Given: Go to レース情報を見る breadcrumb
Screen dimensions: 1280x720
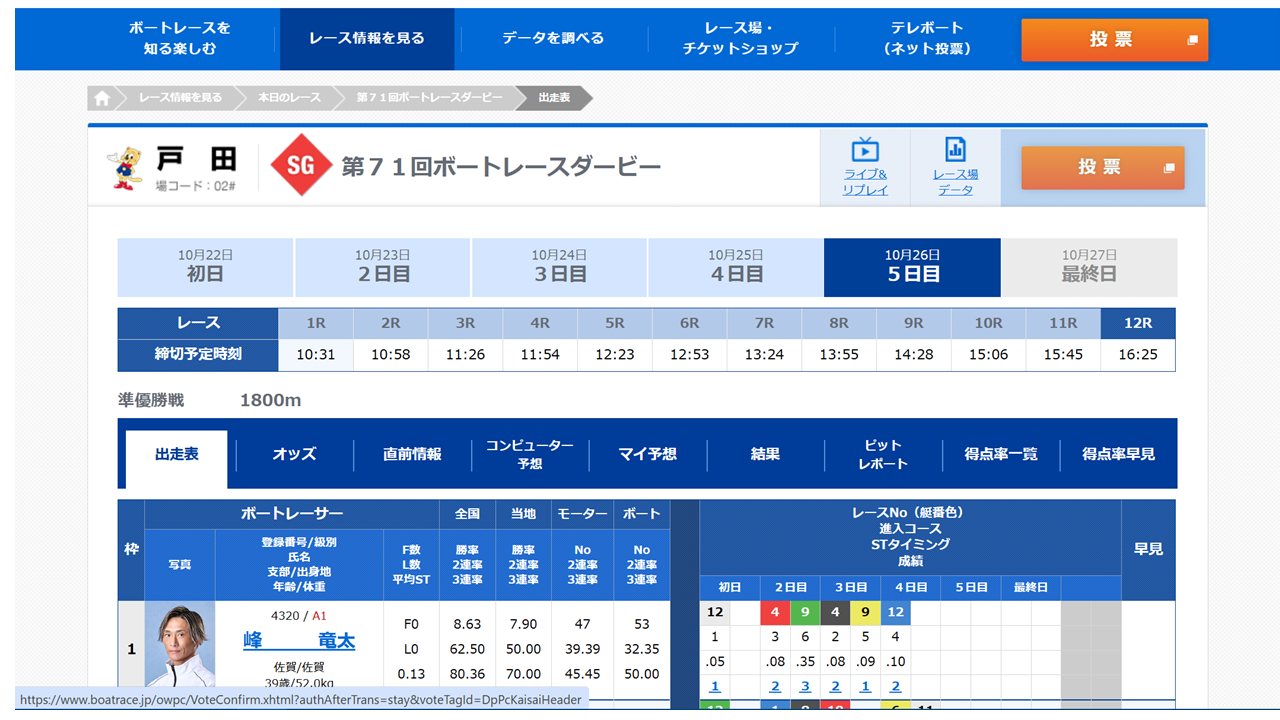Looking at the screenshot, I should coord(180,98).
